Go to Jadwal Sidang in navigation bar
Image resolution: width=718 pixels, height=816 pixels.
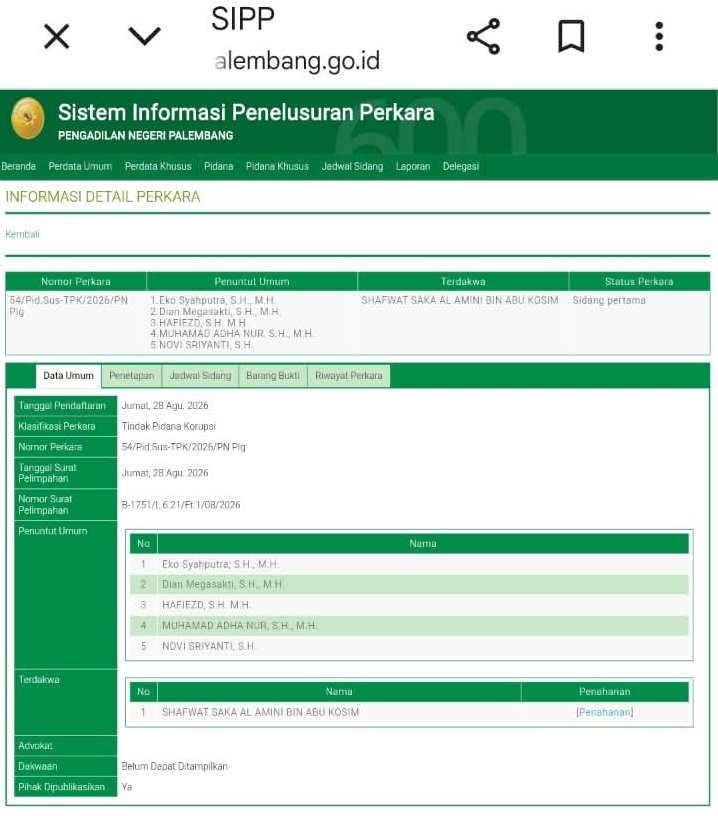point(352,167)
